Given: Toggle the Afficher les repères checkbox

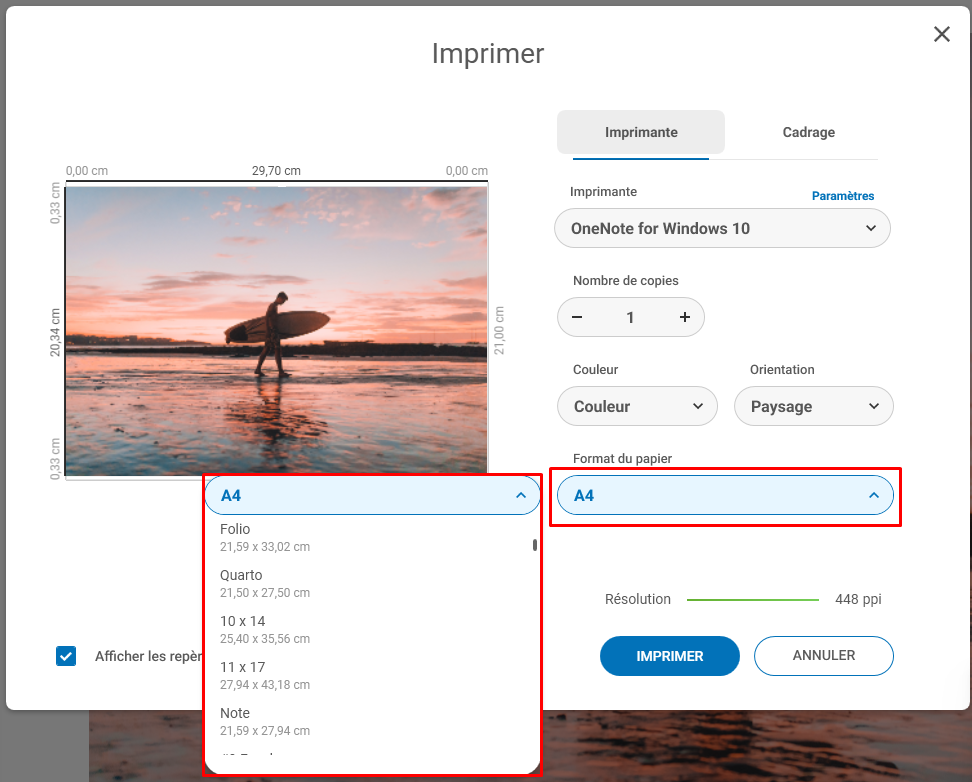Looking at the screenshot, I should point(66,656).
